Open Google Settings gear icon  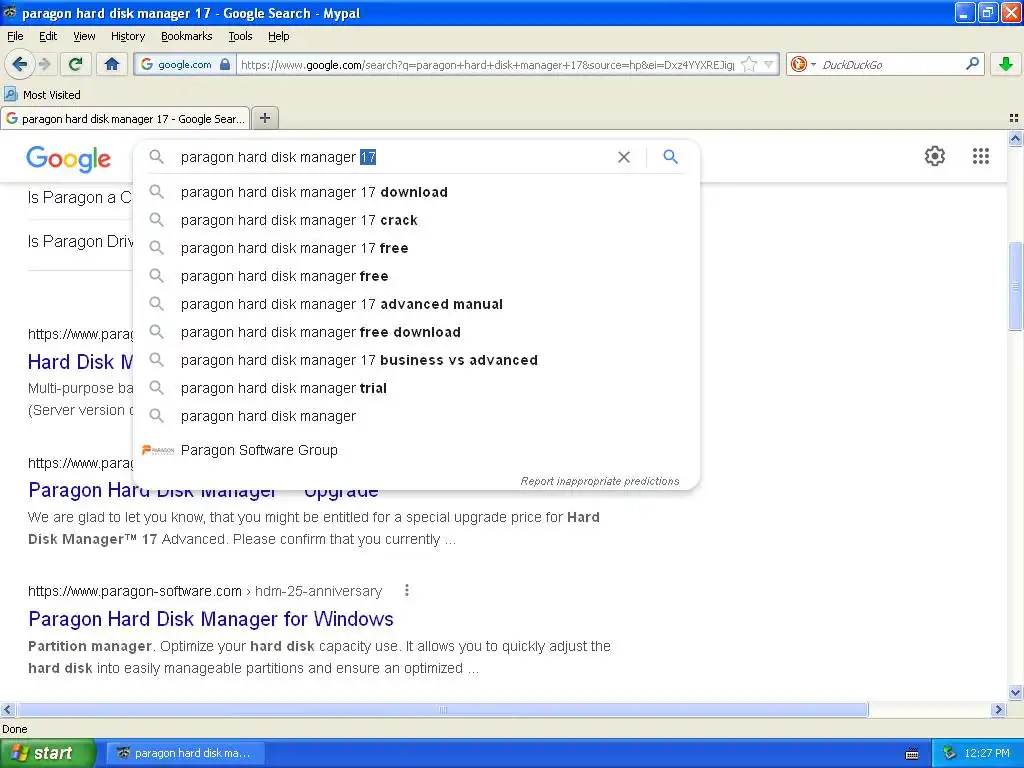coord(935,156)
